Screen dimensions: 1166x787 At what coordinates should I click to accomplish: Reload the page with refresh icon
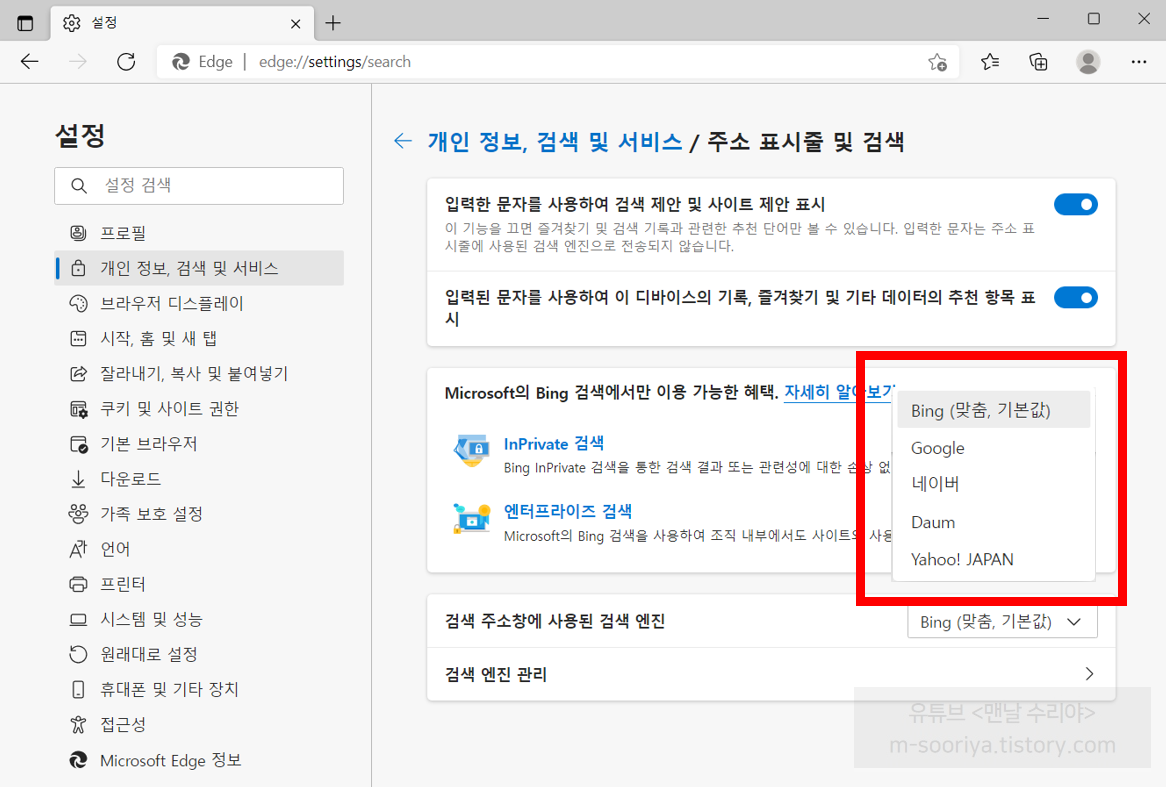tap(126, 62)
